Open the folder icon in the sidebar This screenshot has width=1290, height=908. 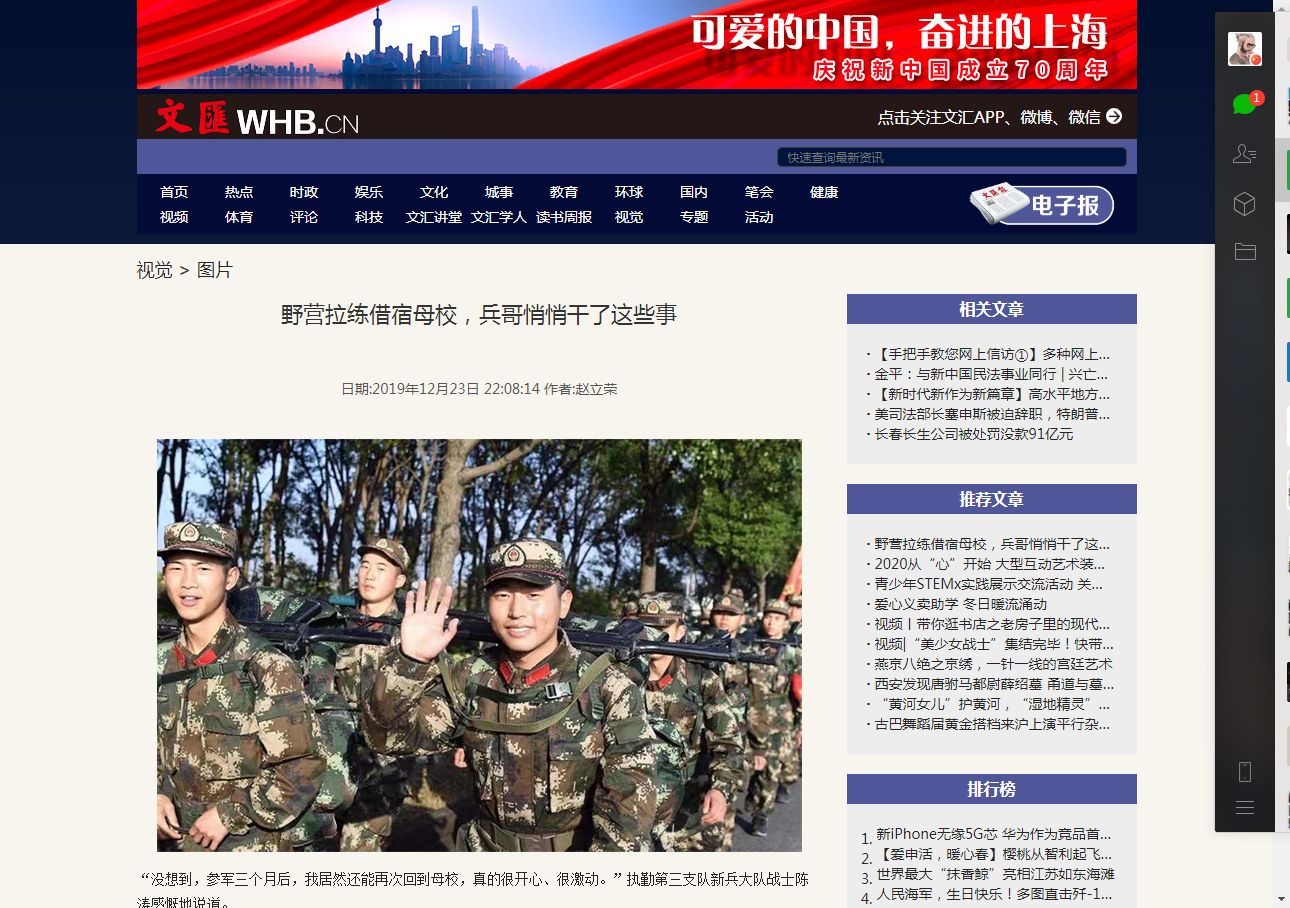click(1244, 252)
